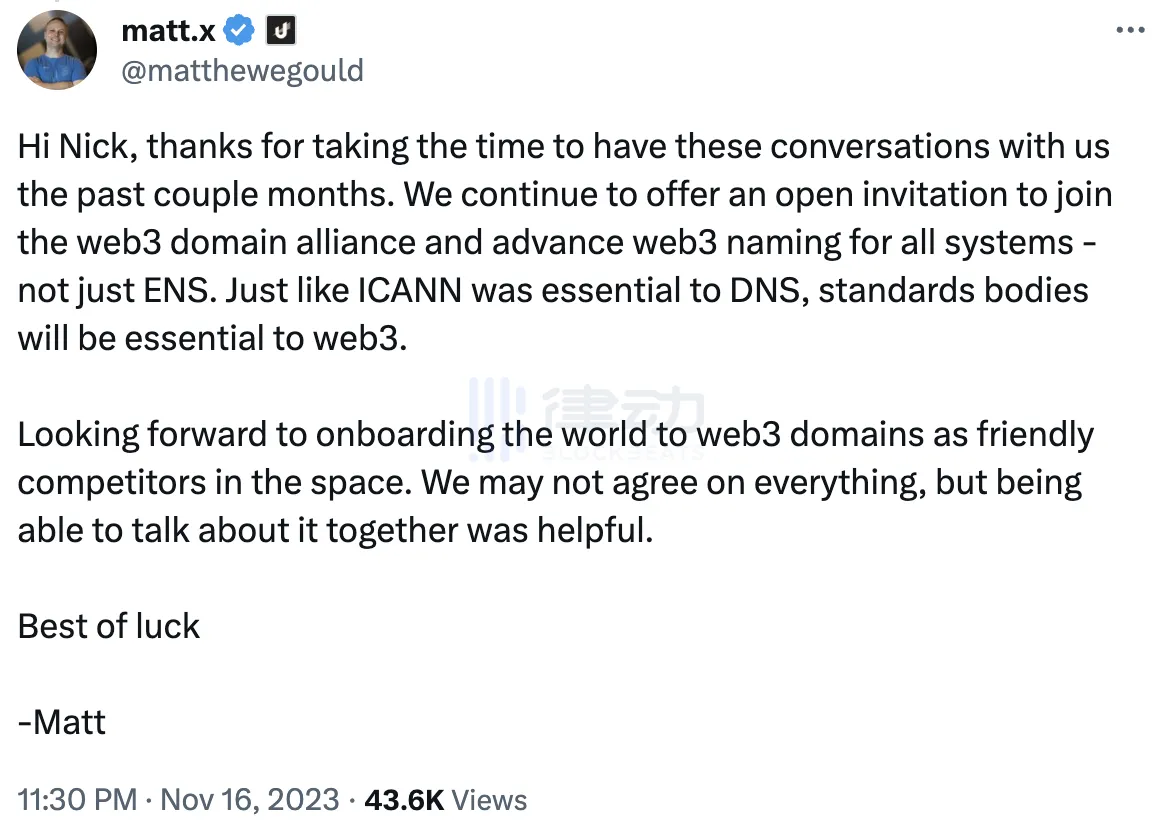Open the @matthewegould handle link
Viewport: 1174px width, 840px height.
point(242,71)
